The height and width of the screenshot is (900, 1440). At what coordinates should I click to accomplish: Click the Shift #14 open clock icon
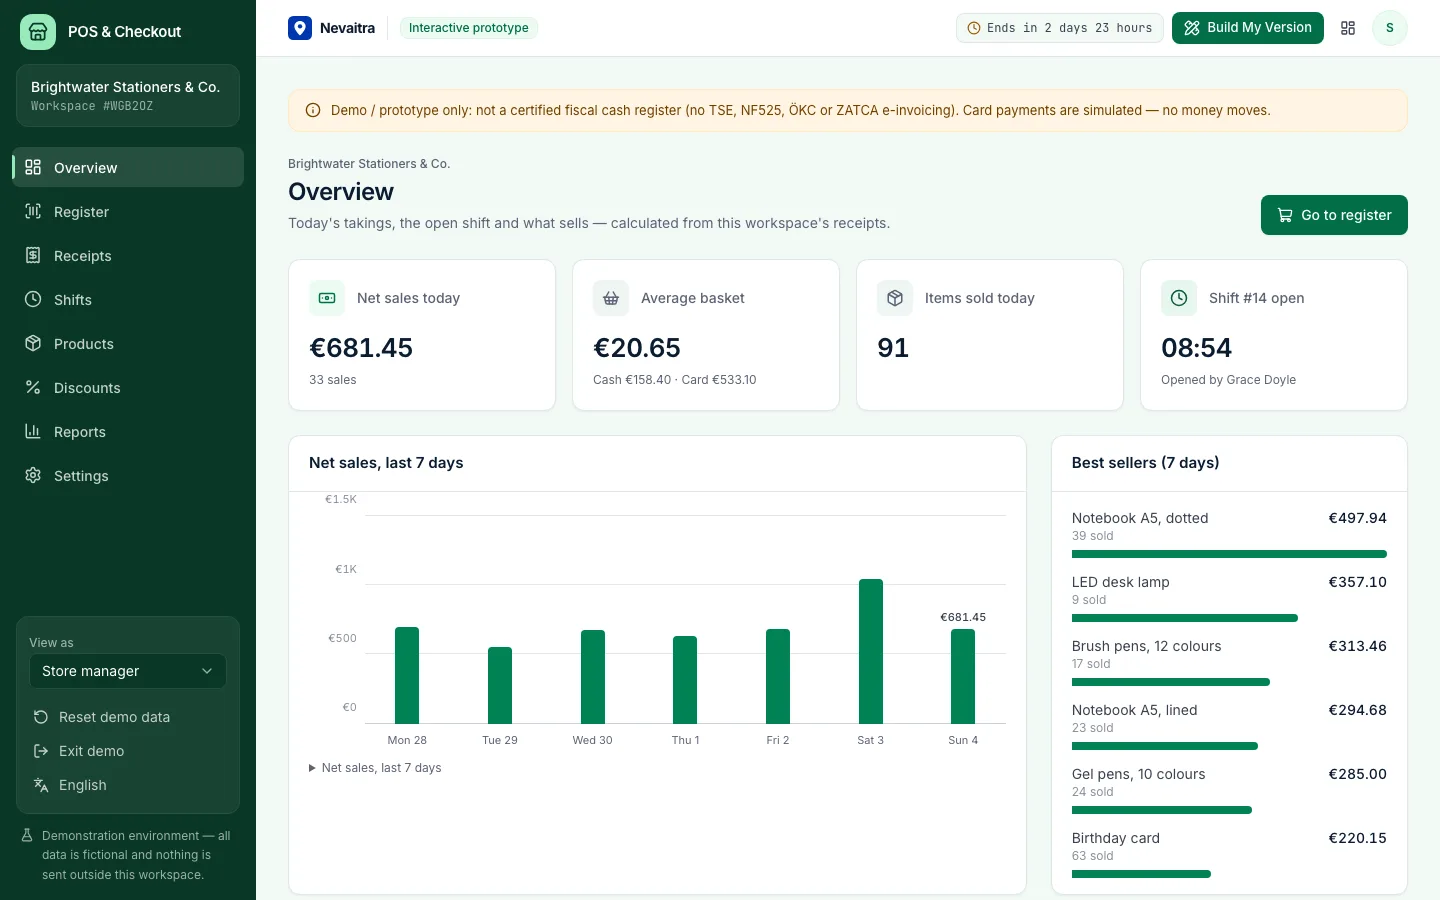(1179, 298)
